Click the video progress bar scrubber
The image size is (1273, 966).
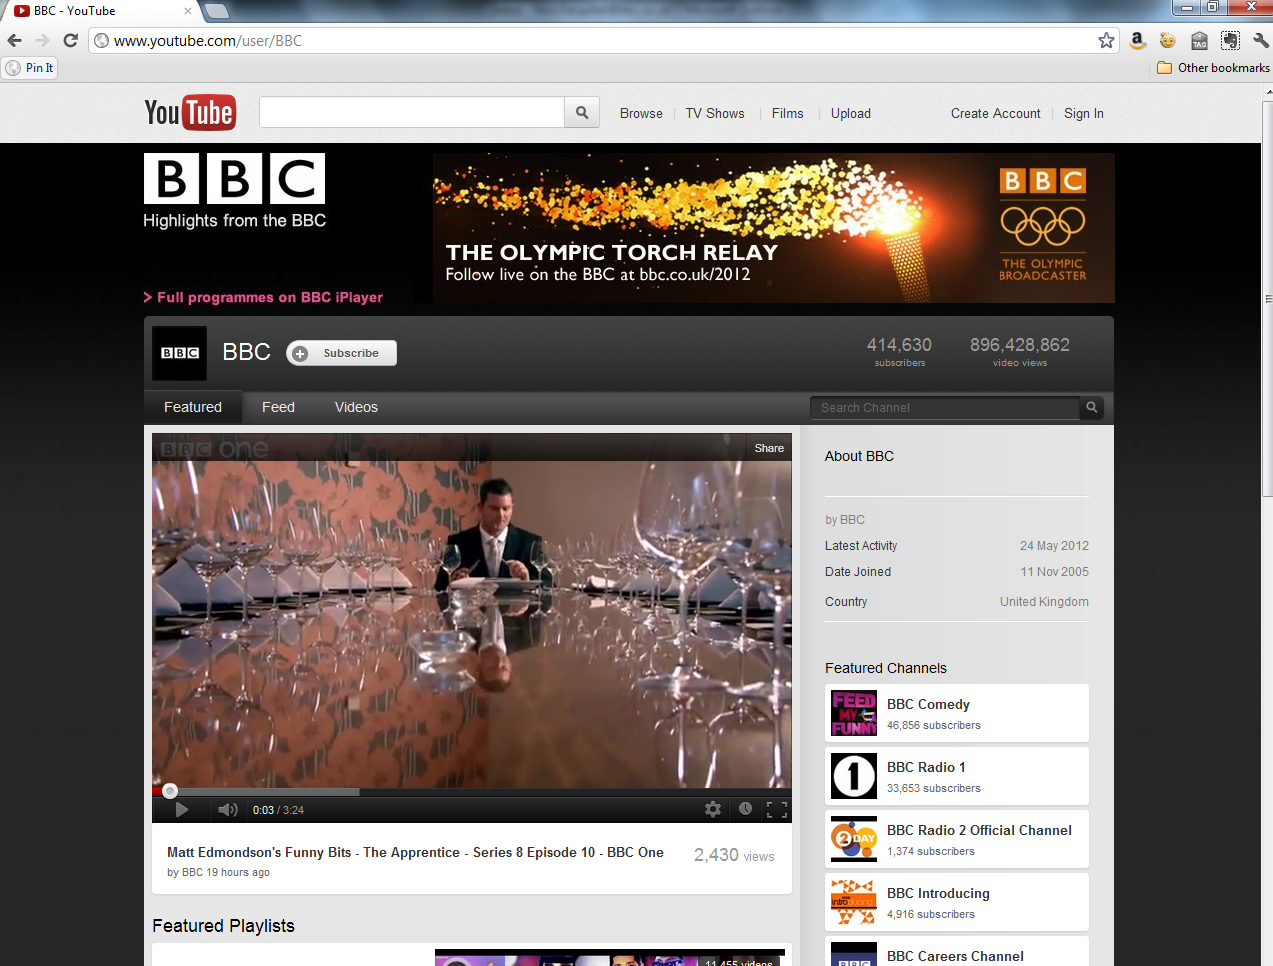tap(170, 790)
